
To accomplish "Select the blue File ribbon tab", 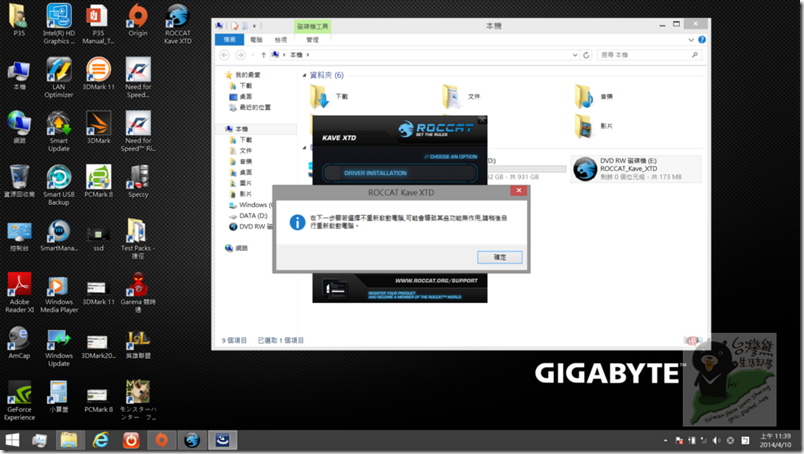I will [229, 40].
